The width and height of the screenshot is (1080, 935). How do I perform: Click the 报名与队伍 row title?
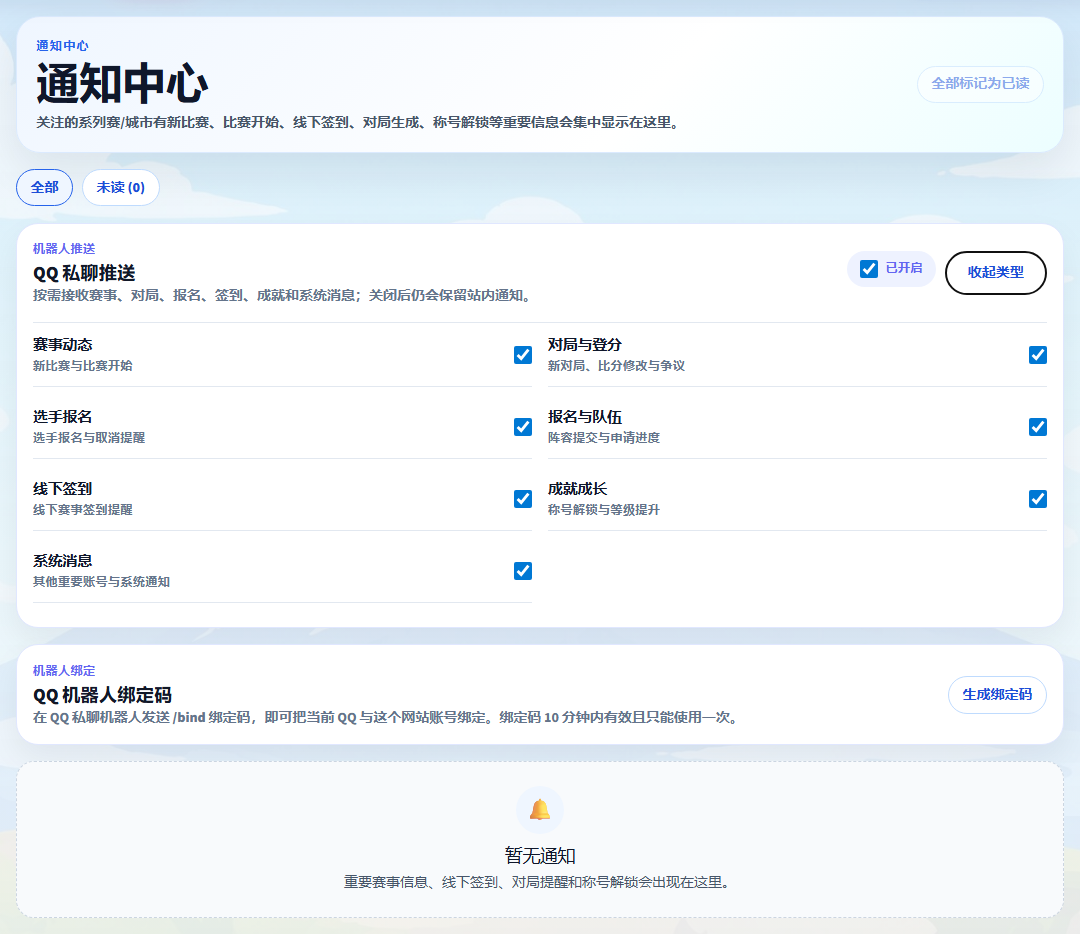(584, 417)
